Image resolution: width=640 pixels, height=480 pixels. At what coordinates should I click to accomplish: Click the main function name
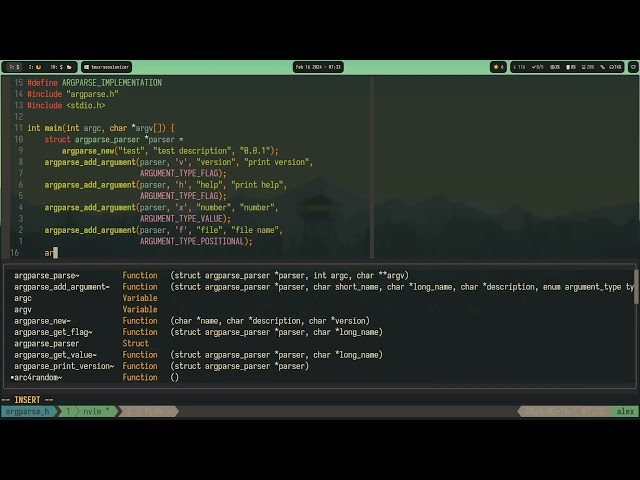point(53,128)
